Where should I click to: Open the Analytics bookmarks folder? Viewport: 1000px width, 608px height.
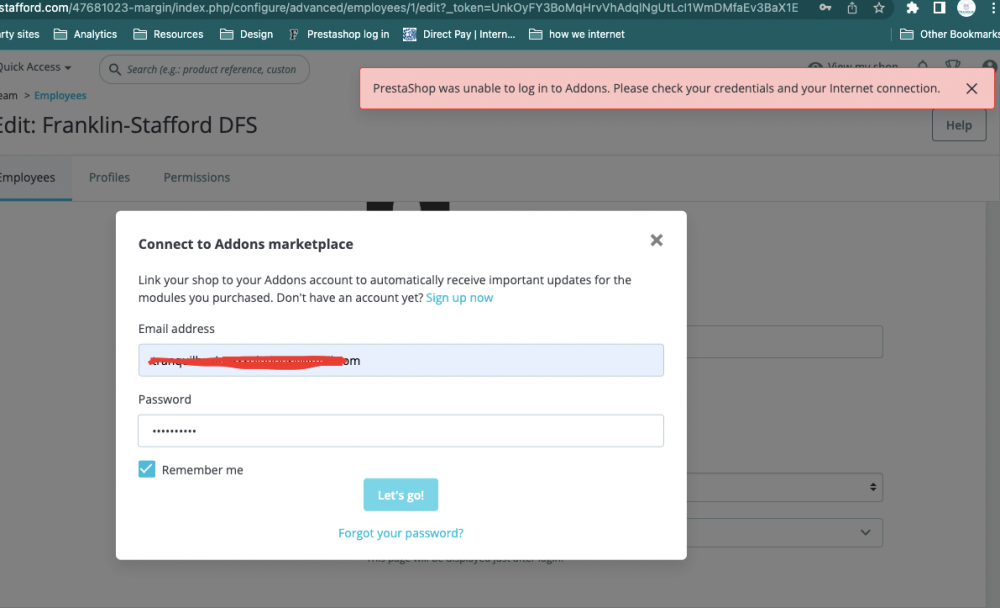[x=85, y=34]
